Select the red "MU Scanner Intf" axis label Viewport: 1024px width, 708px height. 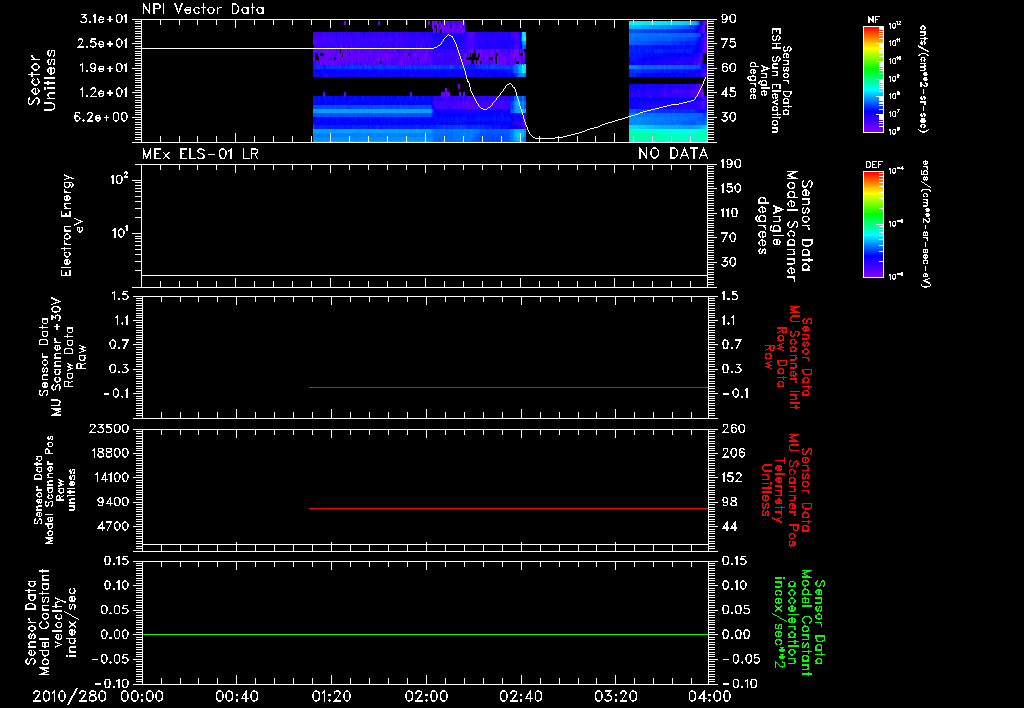tap(793, 357)
